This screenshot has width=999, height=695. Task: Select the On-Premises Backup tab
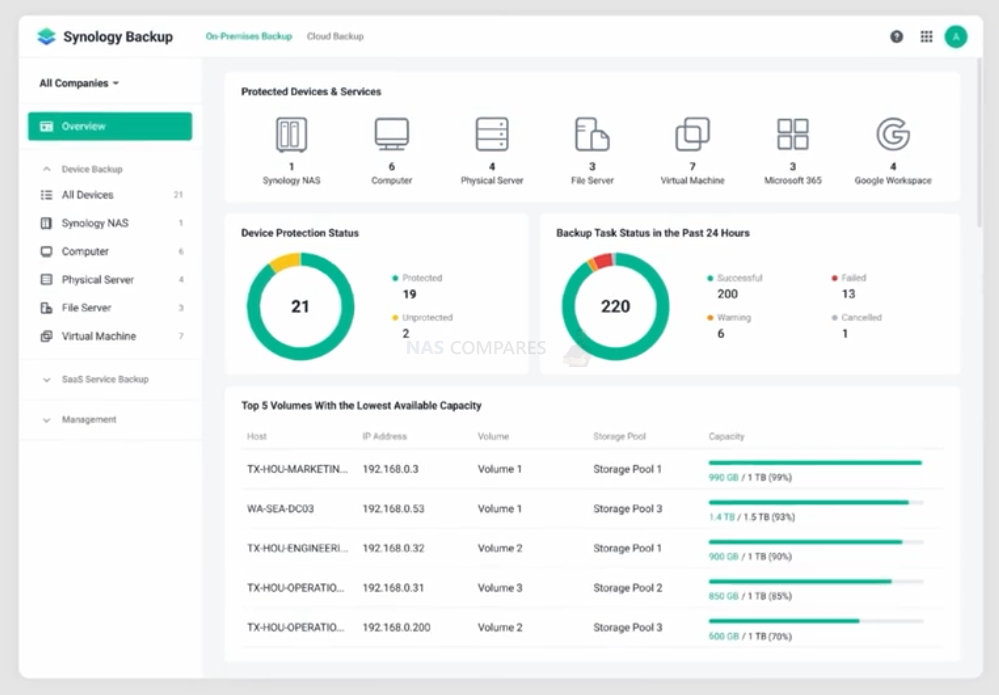[248, 36]
